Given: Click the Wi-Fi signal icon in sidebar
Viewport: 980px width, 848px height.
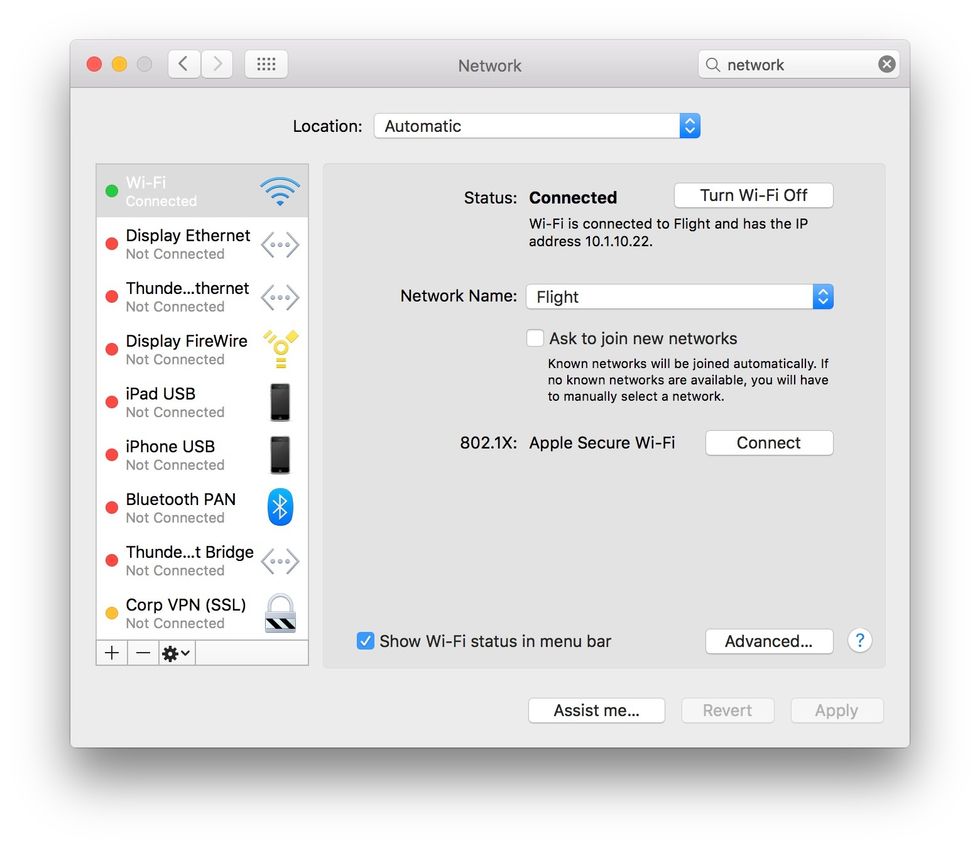Looking at the screenshot, I should tap(279, 191).
